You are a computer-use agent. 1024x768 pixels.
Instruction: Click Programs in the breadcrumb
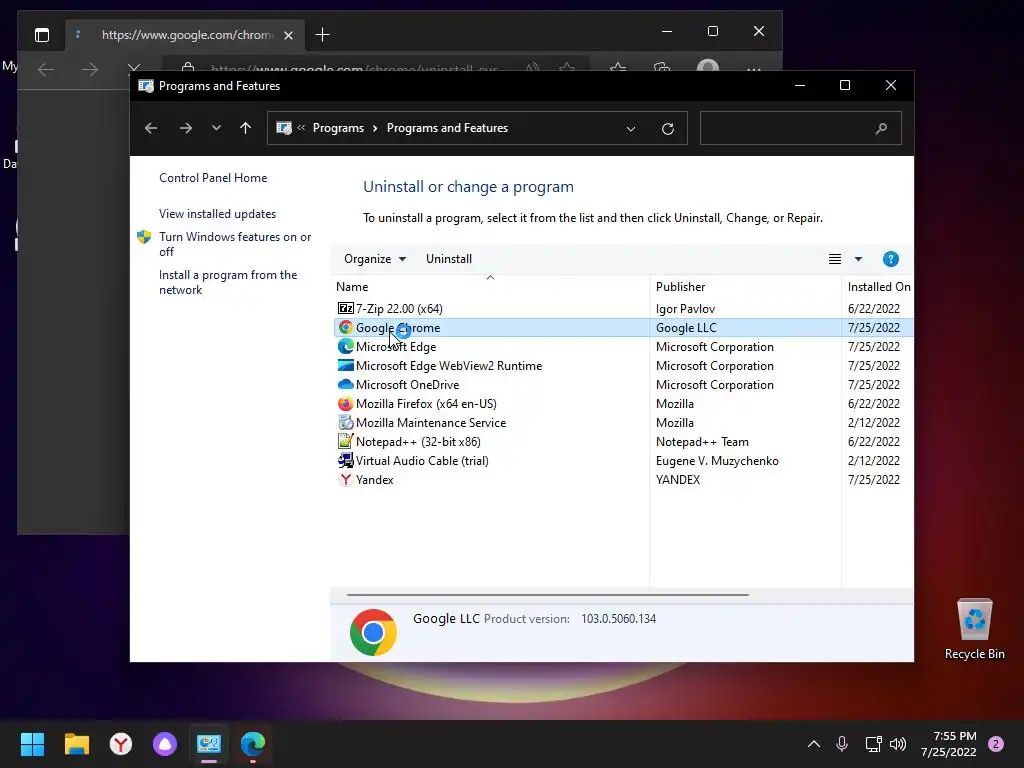pyautogui.click(x=338, y=128)
